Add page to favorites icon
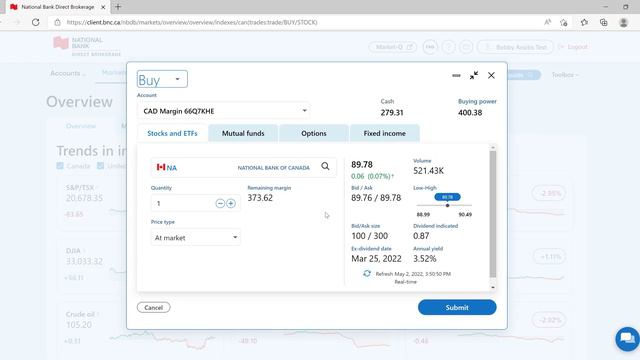Screen dimensions: 640x360 click(x=564, y=22)
